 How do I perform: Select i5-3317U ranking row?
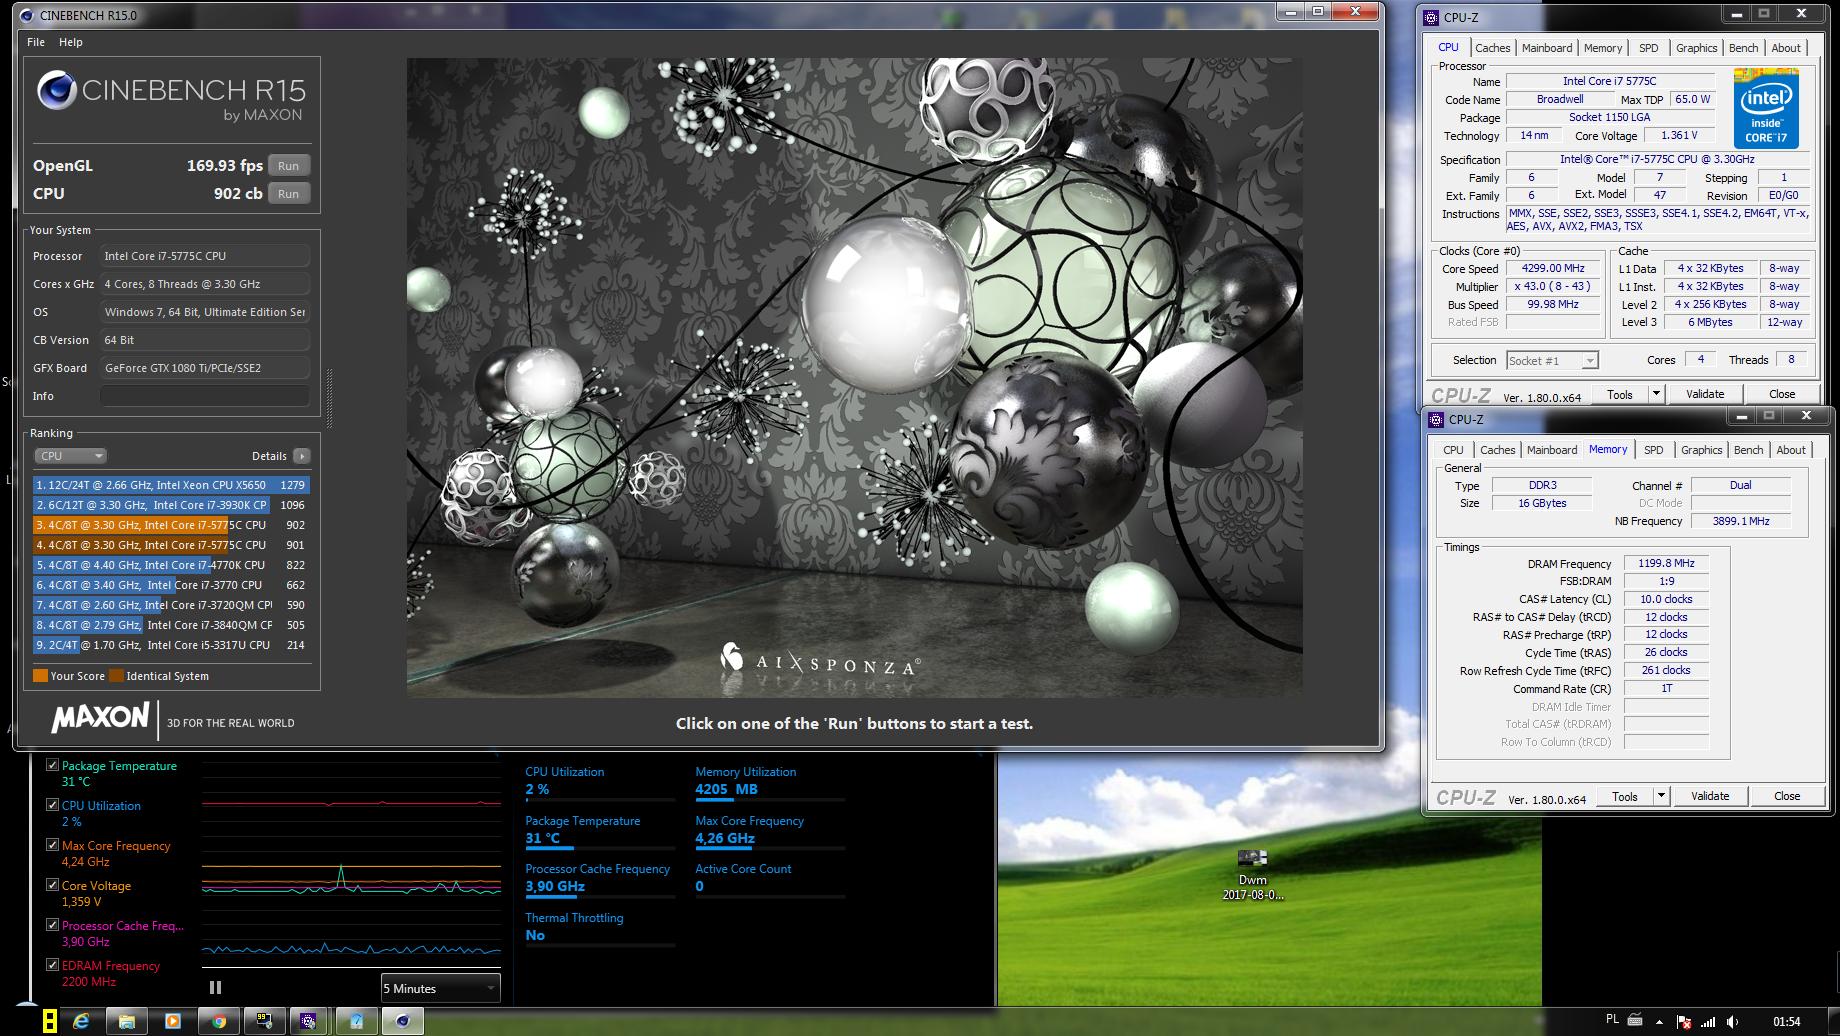(x=171, y=645)
